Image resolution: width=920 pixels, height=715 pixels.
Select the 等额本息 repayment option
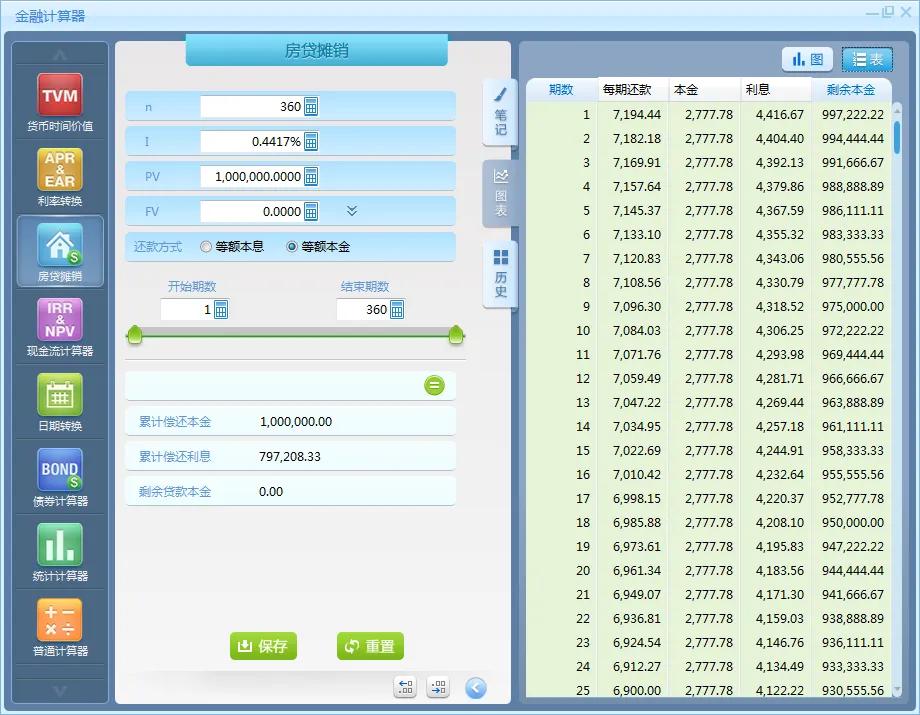point(206,247)
